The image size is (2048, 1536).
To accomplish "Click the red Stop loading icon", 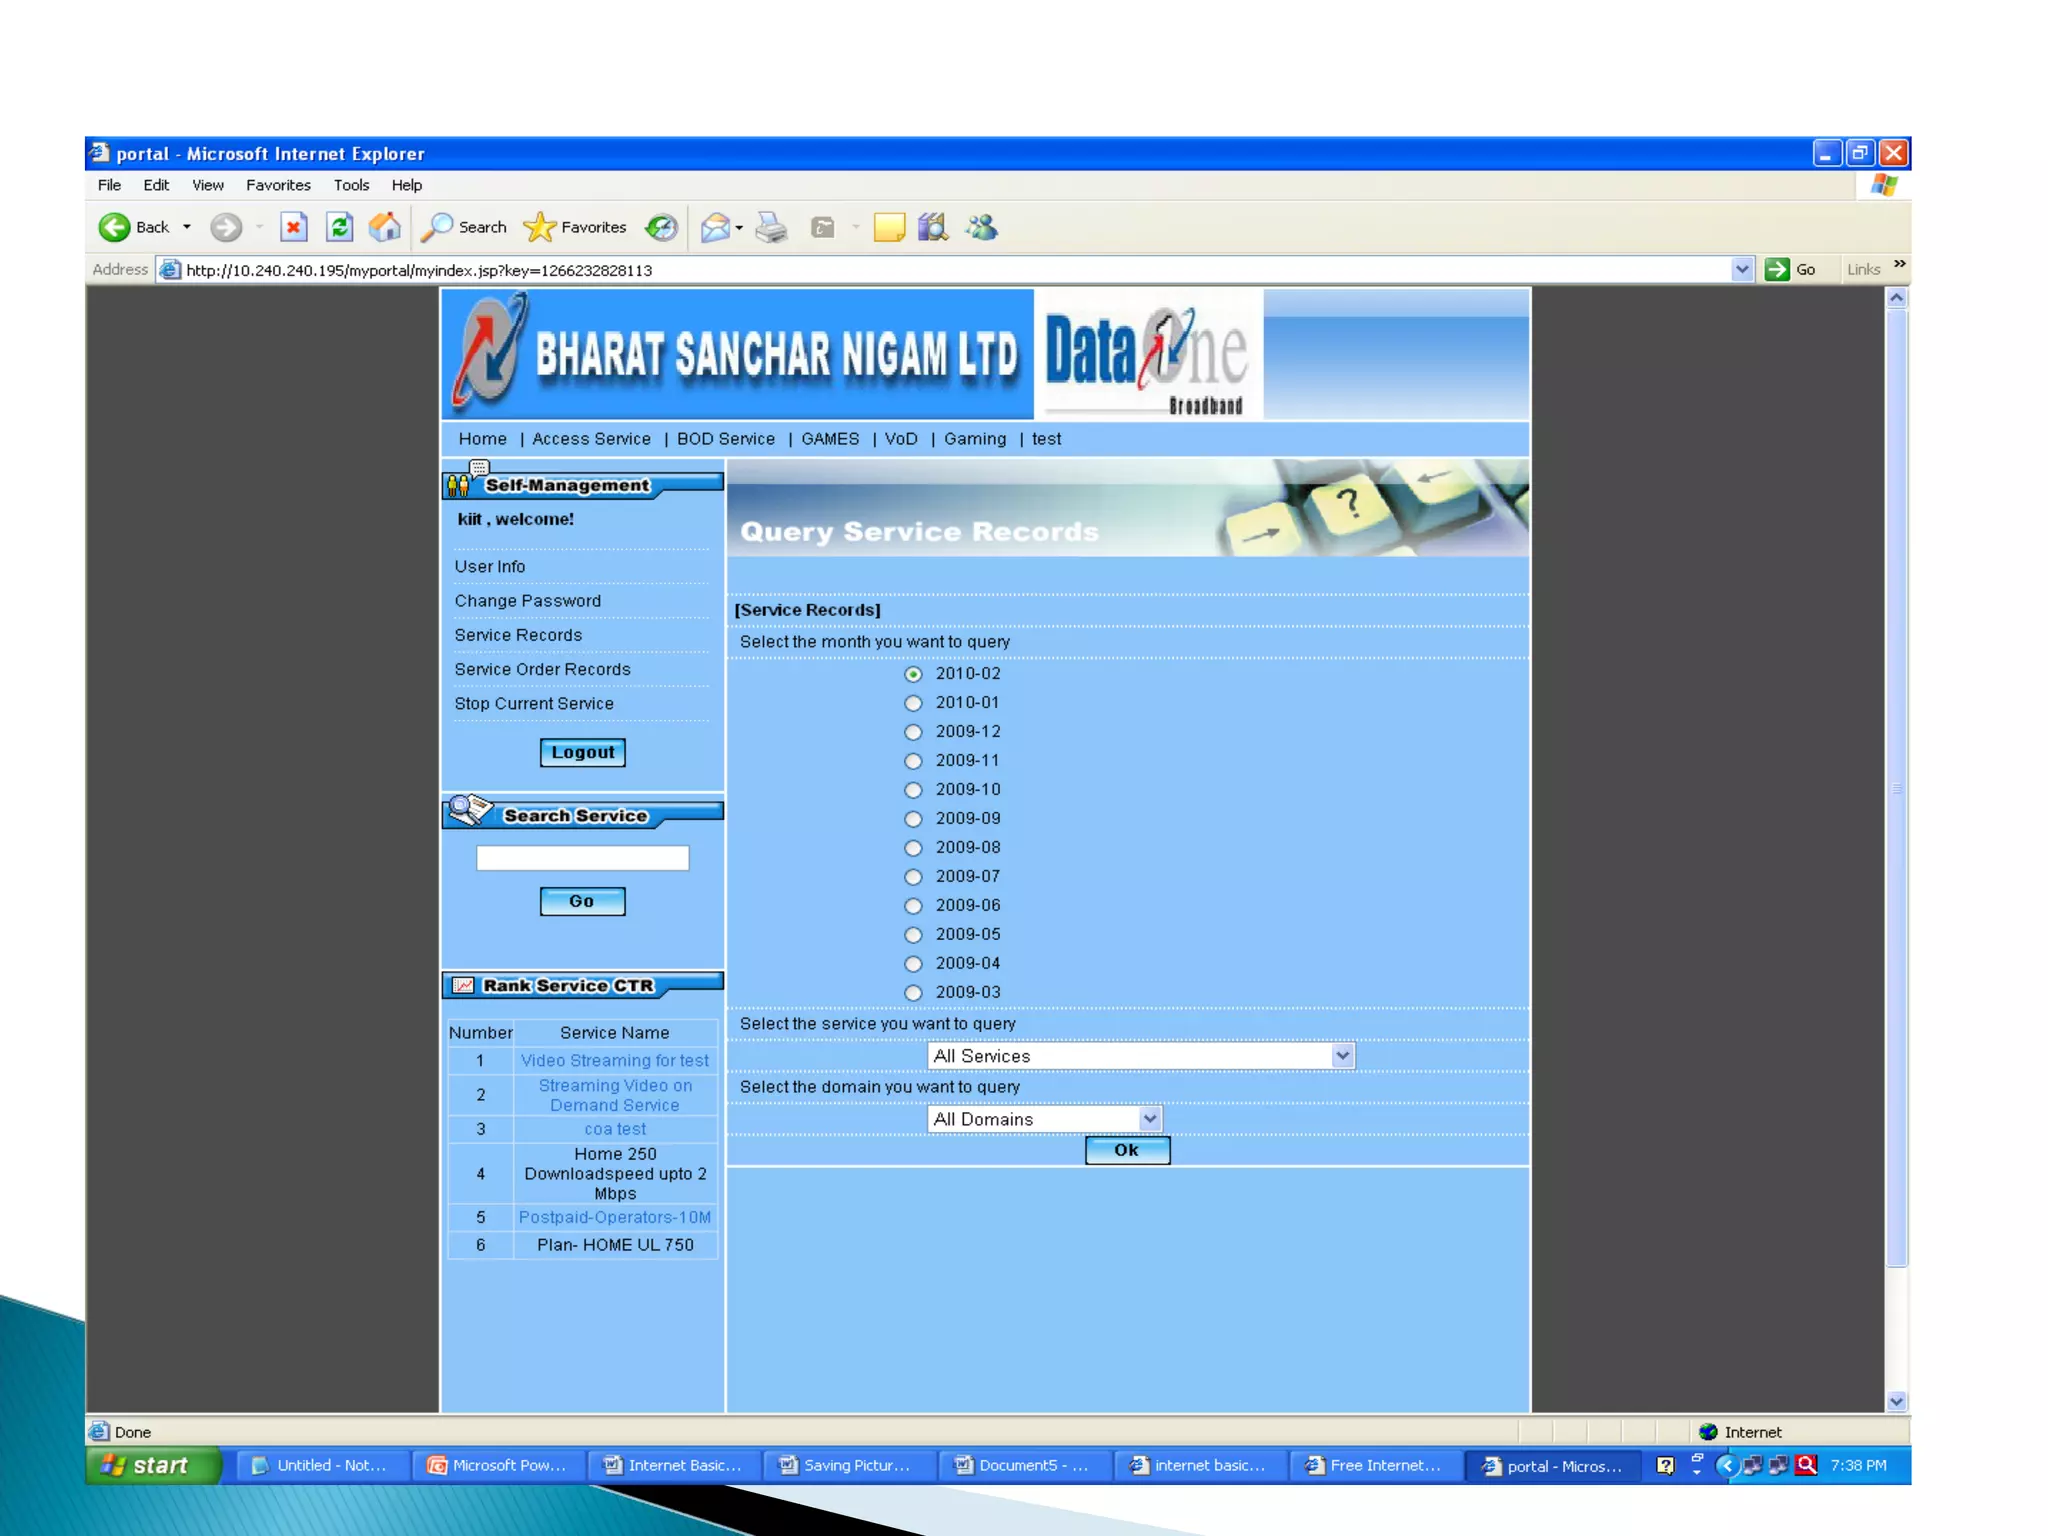I will click(x=293, y=227).
